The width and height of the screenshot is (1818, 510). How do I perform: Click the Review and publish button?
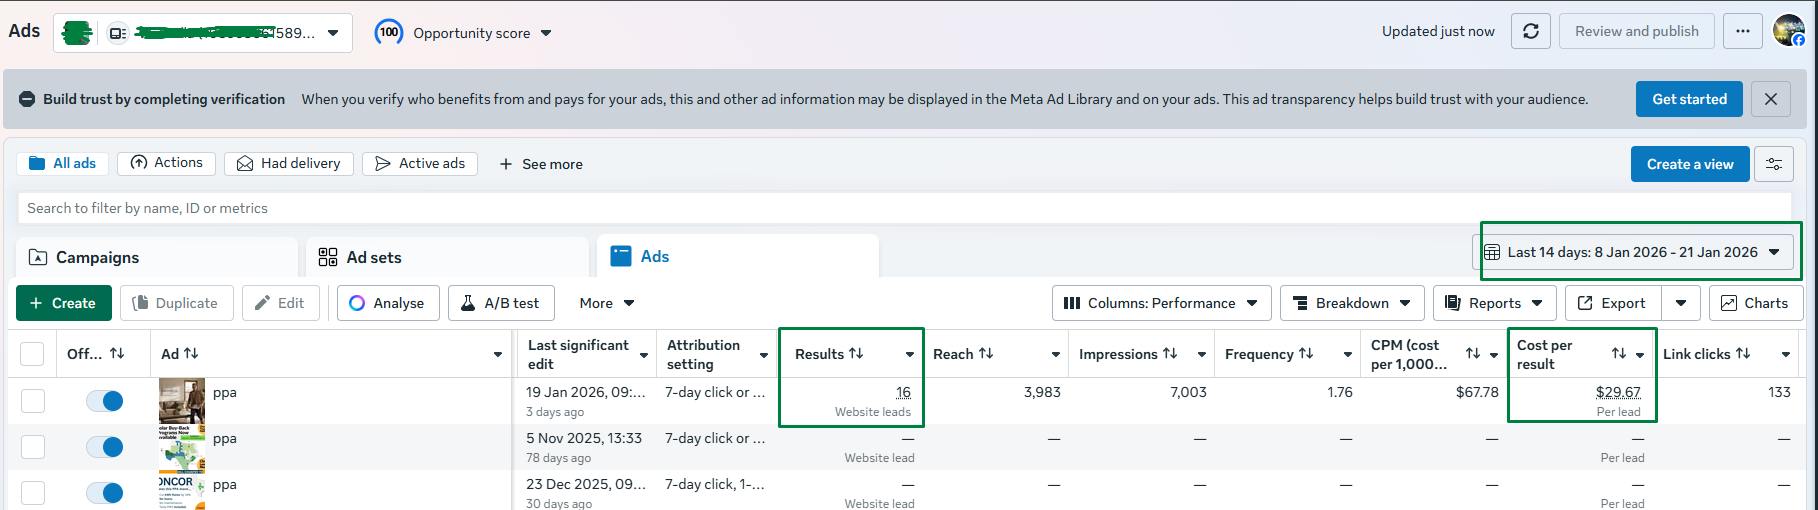coord(1637,31)
